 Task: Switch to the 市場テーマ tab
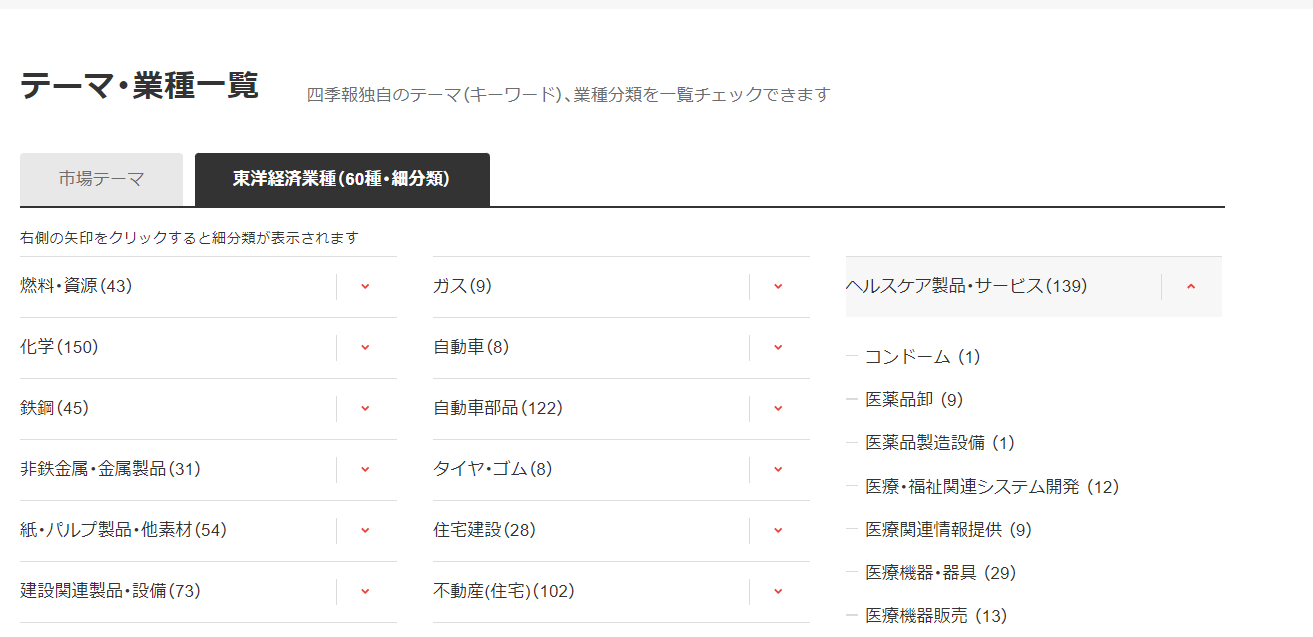click(x=101, y=179)
